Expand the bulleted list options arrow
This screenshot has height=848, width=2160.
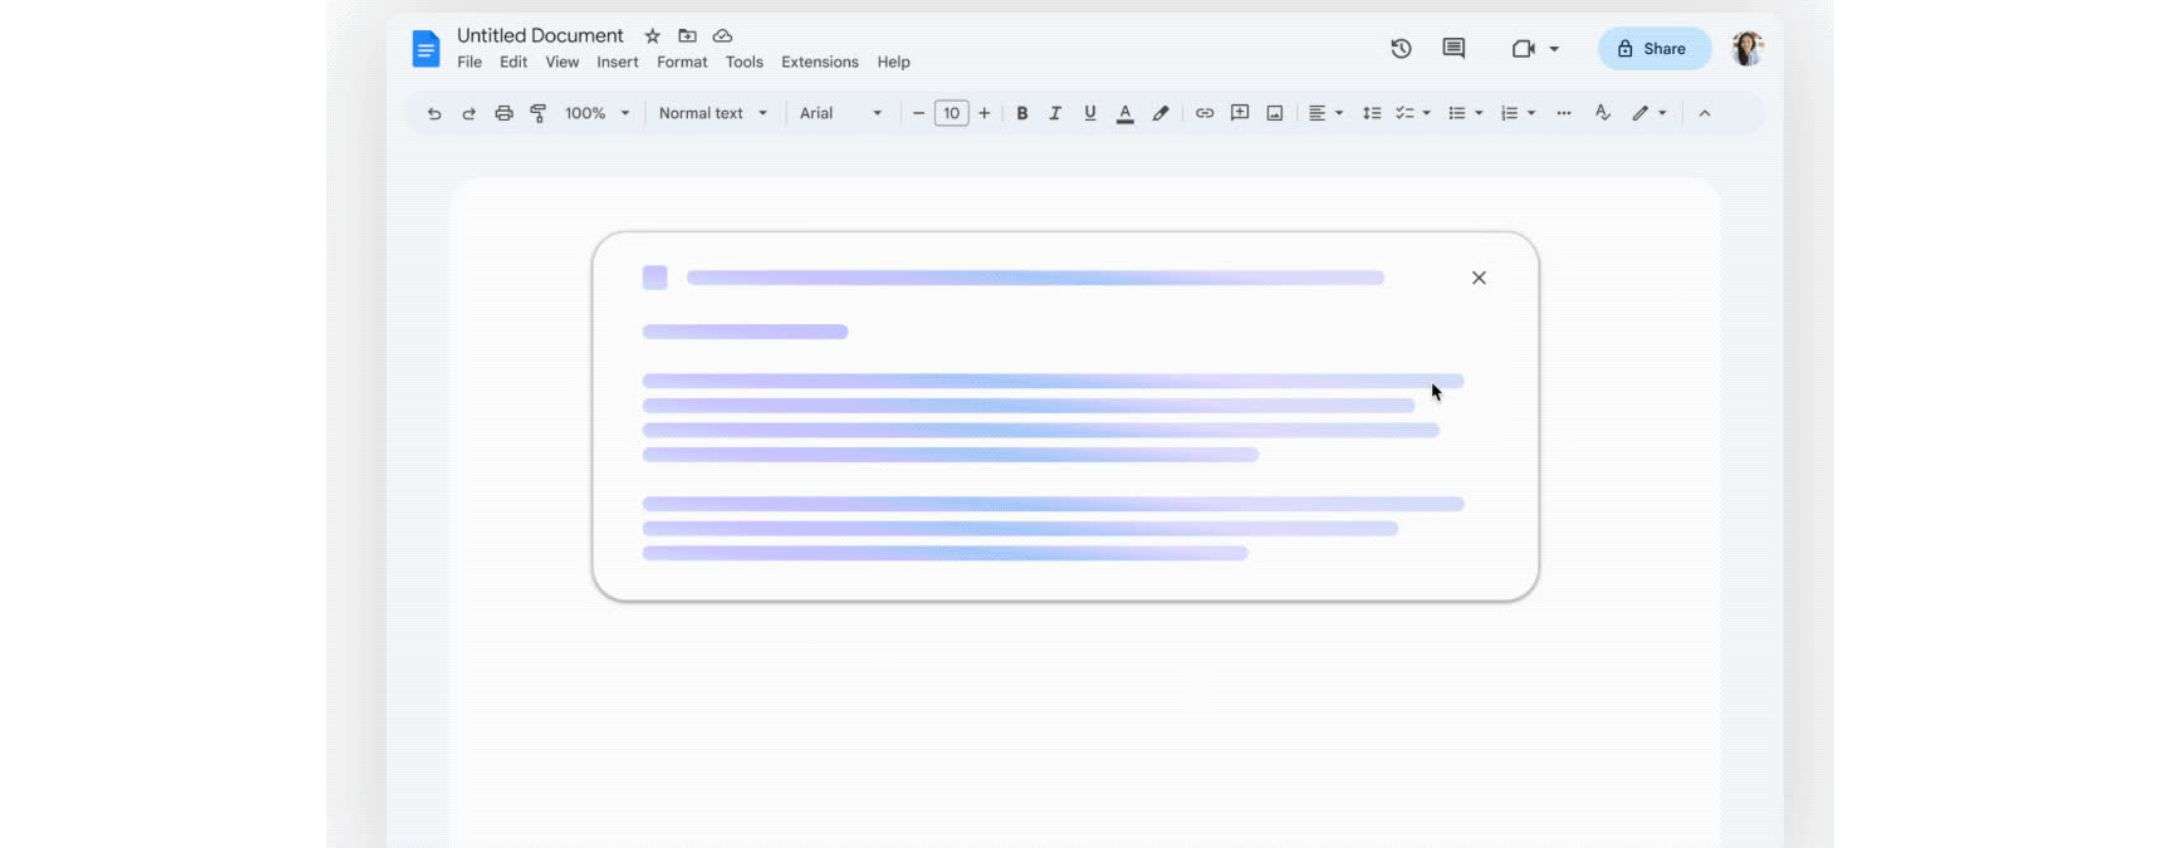[1479, 113]
